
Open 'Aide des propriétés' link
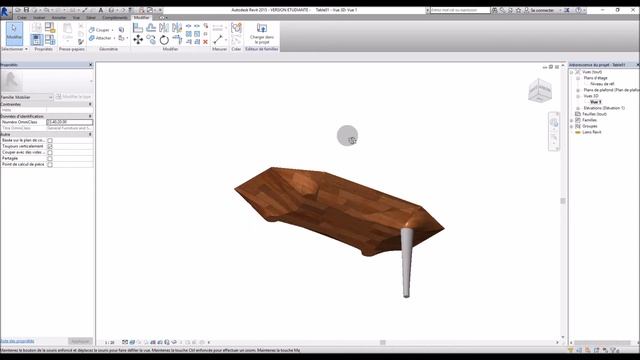point(17,341)
